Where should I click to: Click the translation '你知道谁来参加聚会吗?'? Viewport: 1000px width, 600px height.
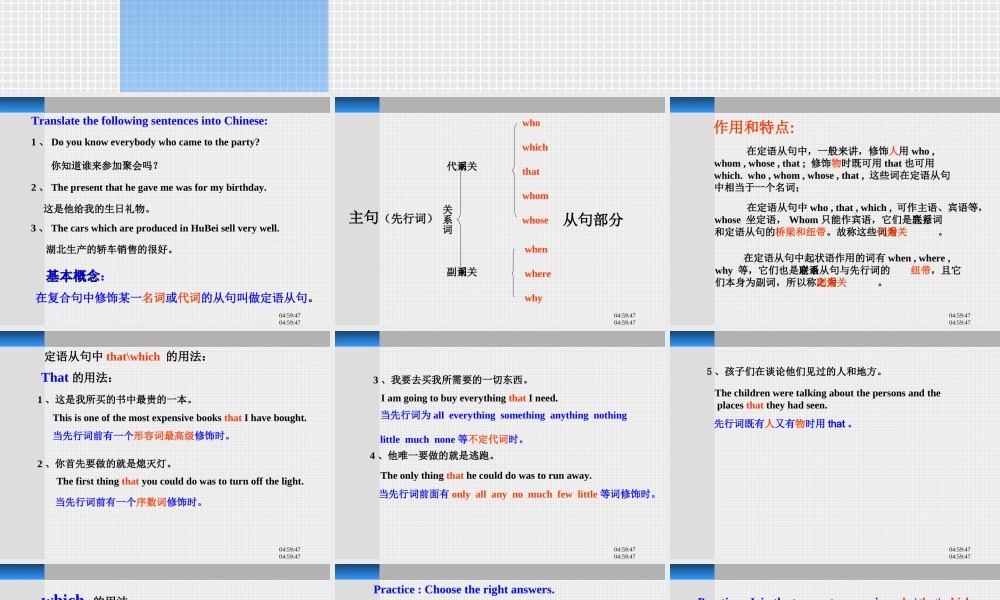[105, 165]
